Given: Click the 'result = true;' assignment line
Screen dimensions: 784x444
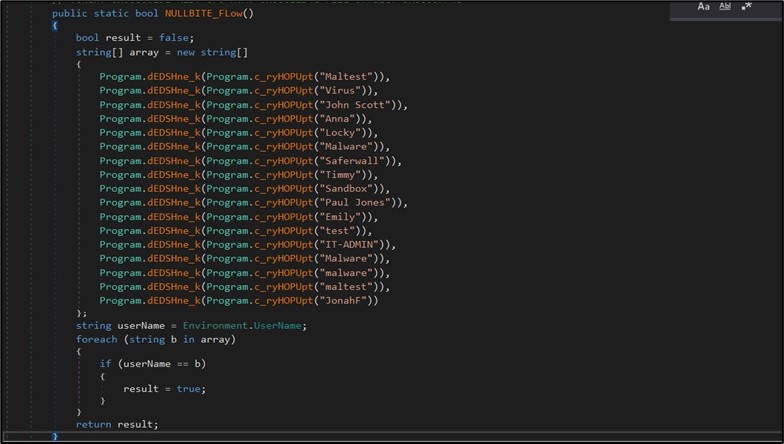Looking at the screenshot, I should [x=164, y=389].
